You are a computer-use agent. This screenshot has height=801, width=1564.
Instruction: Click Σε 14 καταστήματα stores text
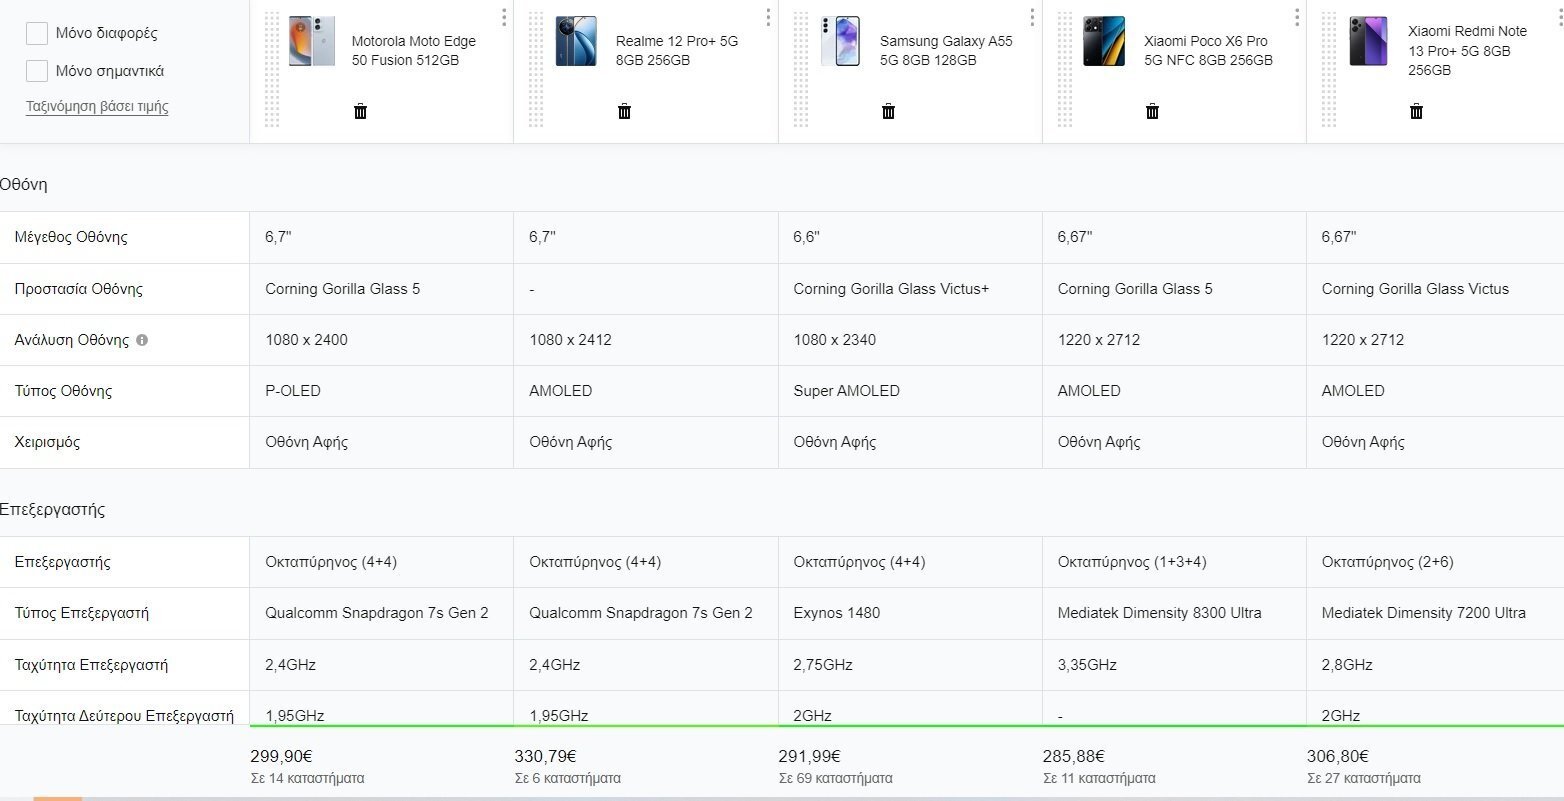pyautogui.click(x=307, y=778)
